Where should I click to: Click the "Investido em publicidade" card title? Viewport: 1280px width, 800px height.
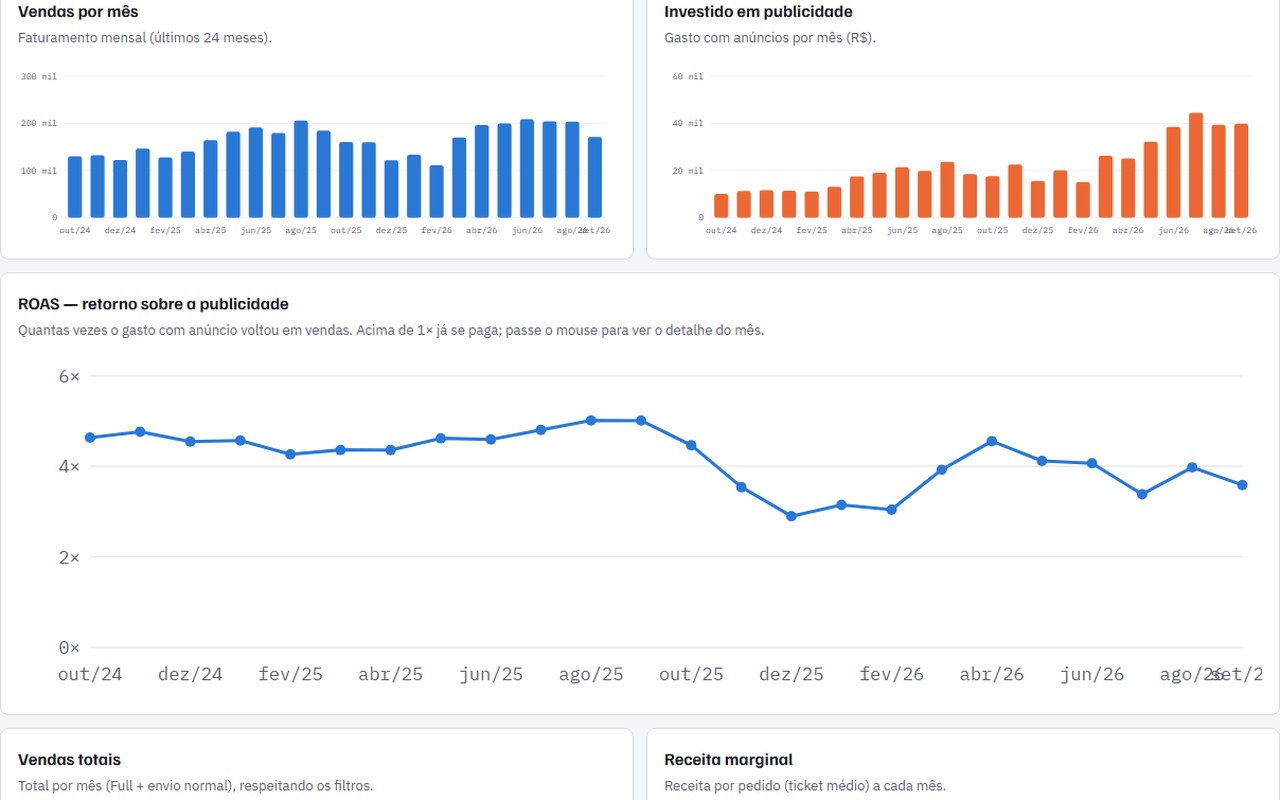pyautogui.click(x=758, y=12)
